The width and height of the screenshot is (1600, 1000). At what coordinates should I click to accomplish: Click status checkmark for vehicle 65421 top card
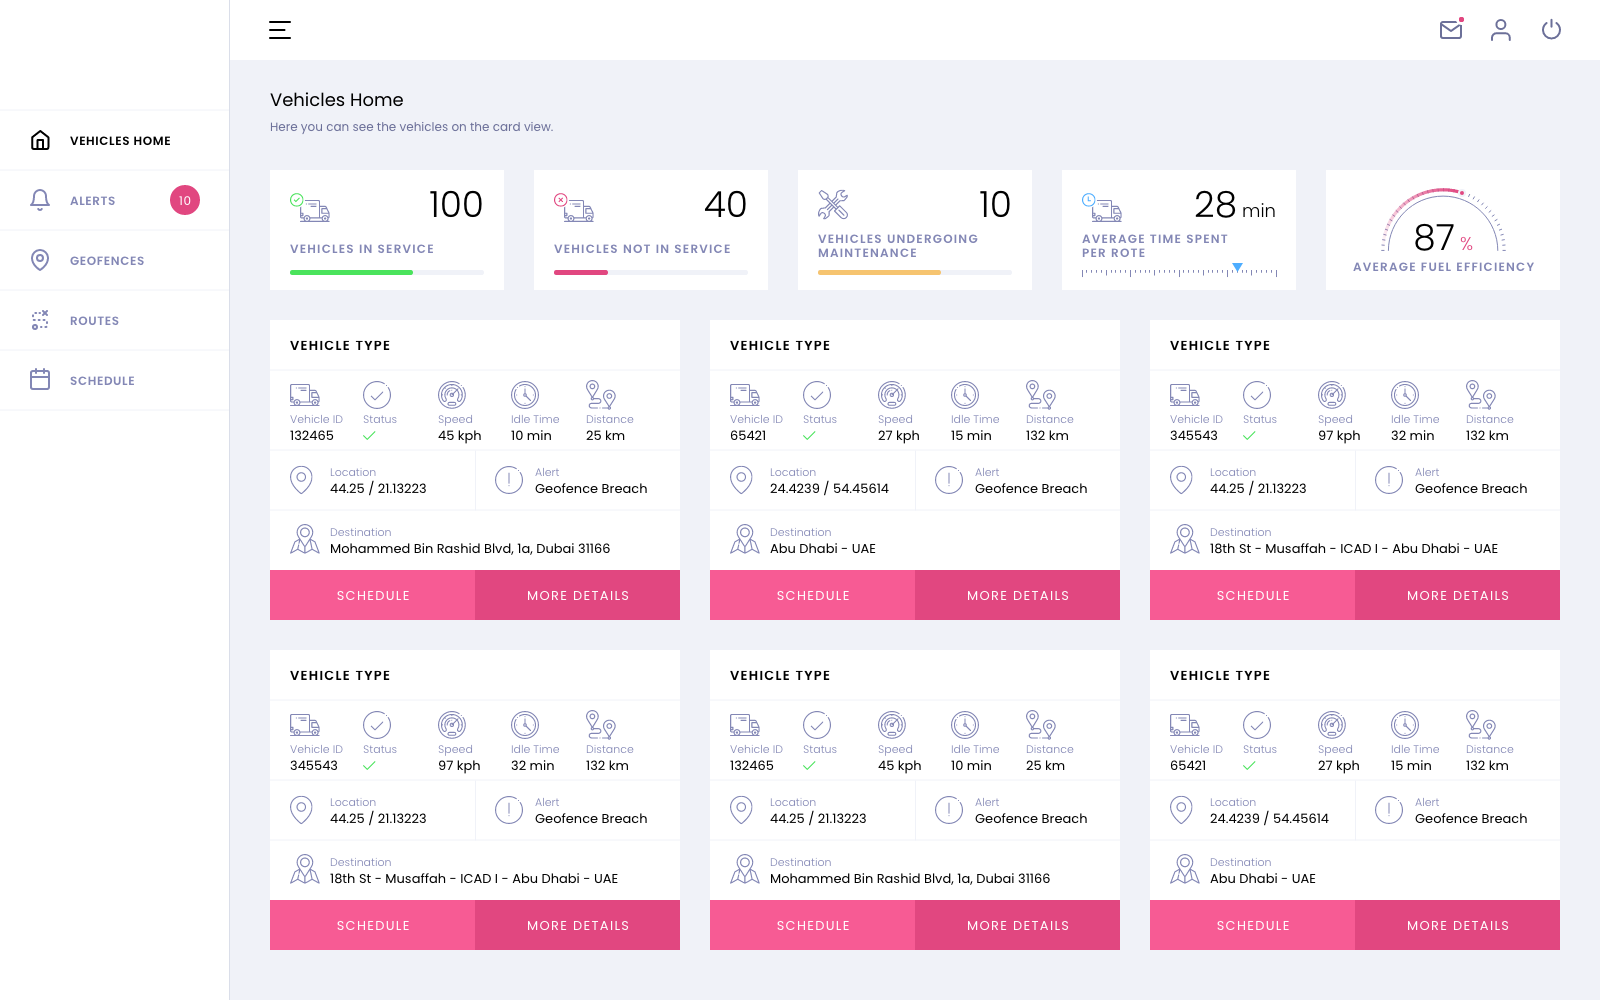[810, 436]
